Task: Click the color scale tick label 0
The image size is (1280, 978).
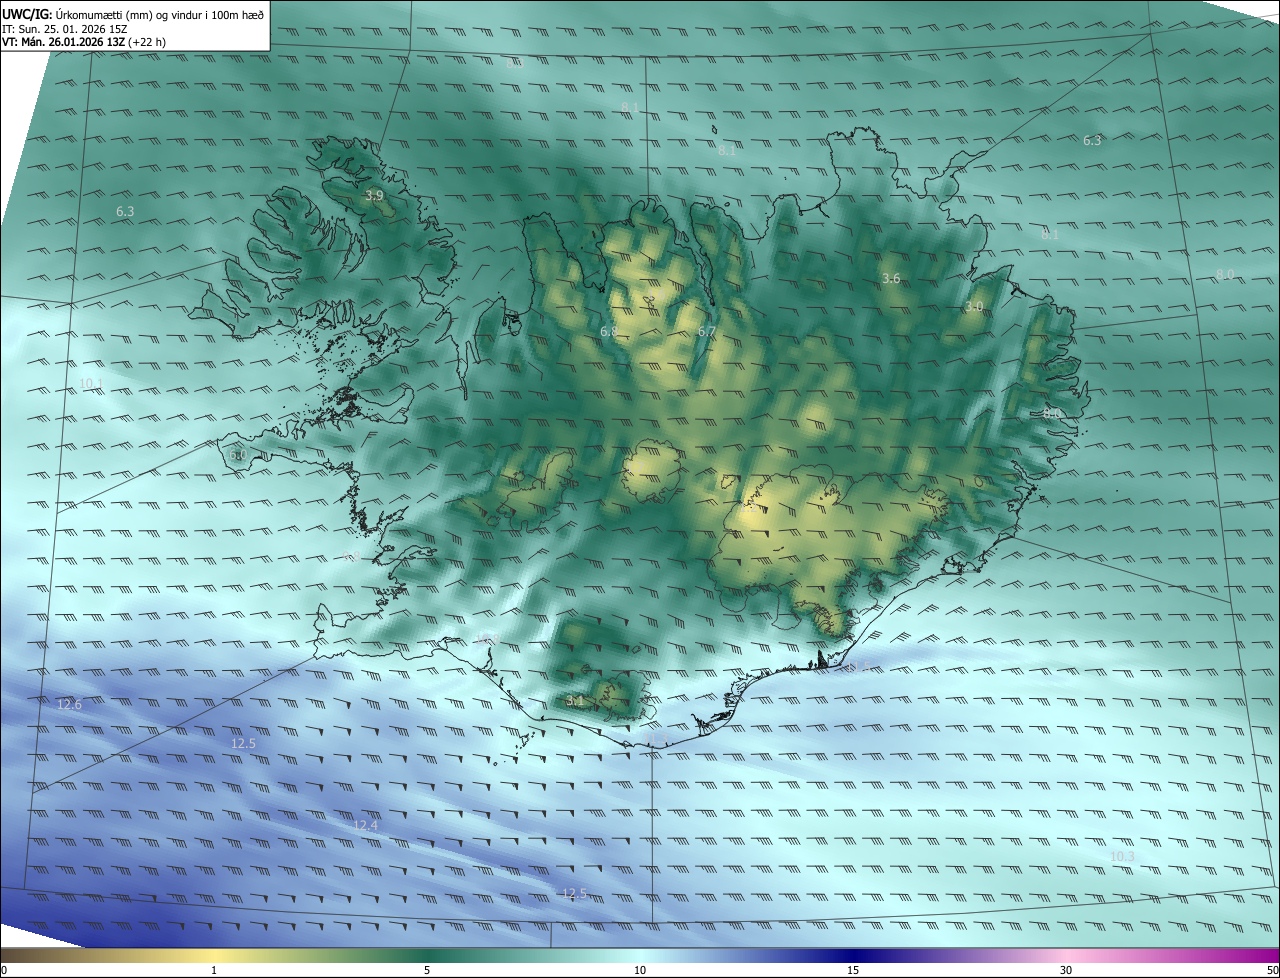Action: tap(4, 970)
